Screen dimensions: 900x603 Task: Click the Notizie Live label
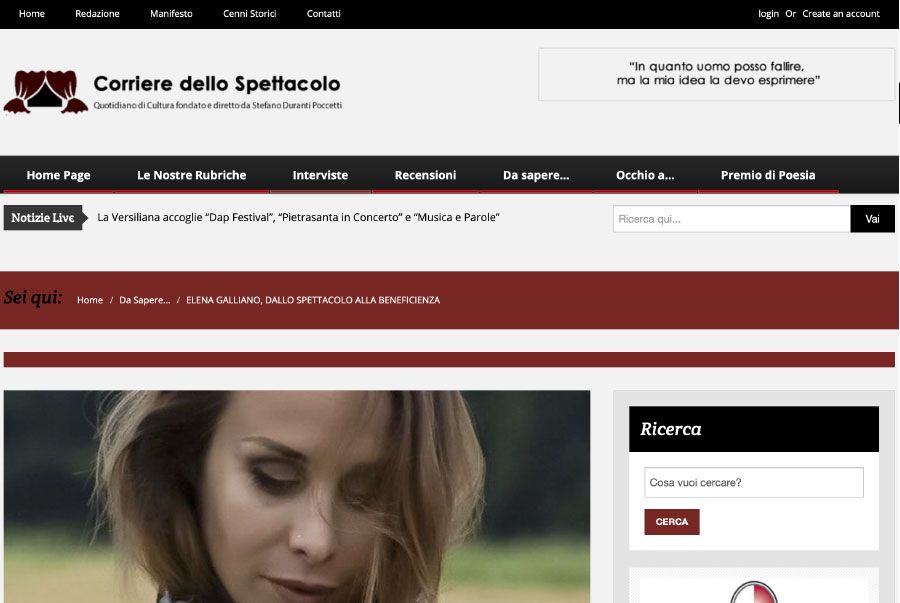45,217
